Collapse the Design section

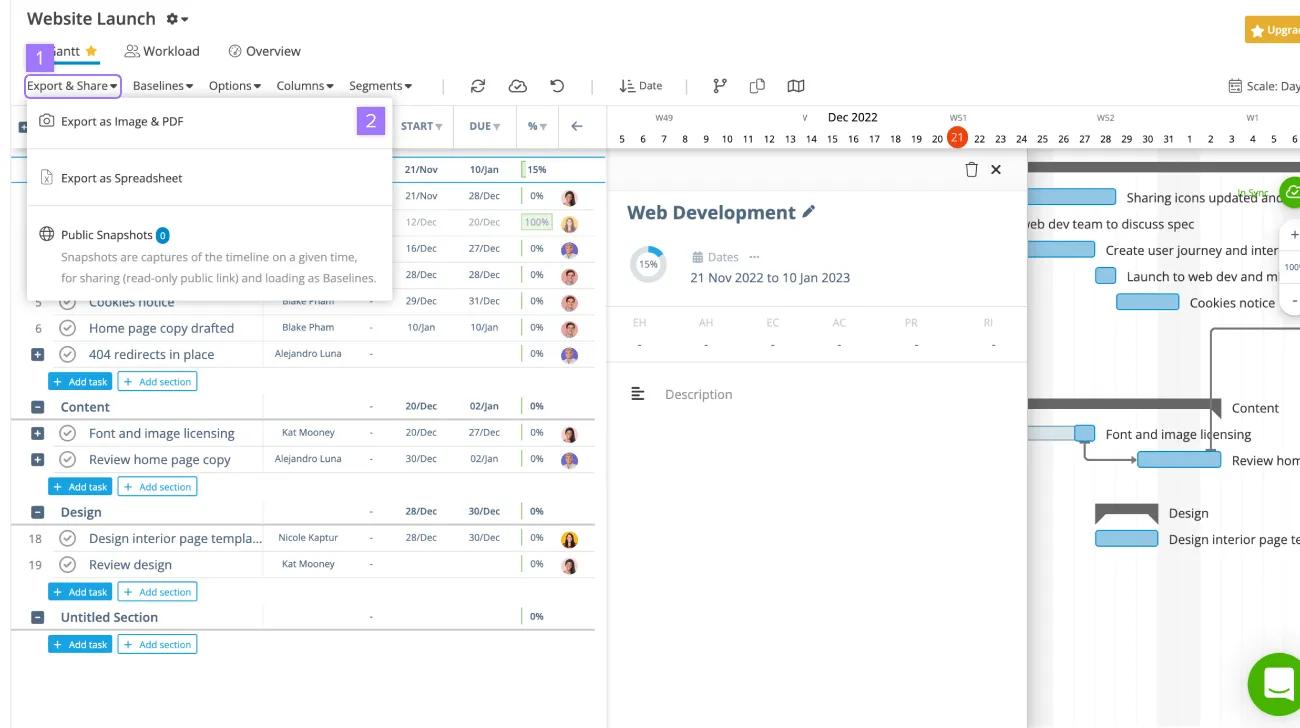pos(37,511)
